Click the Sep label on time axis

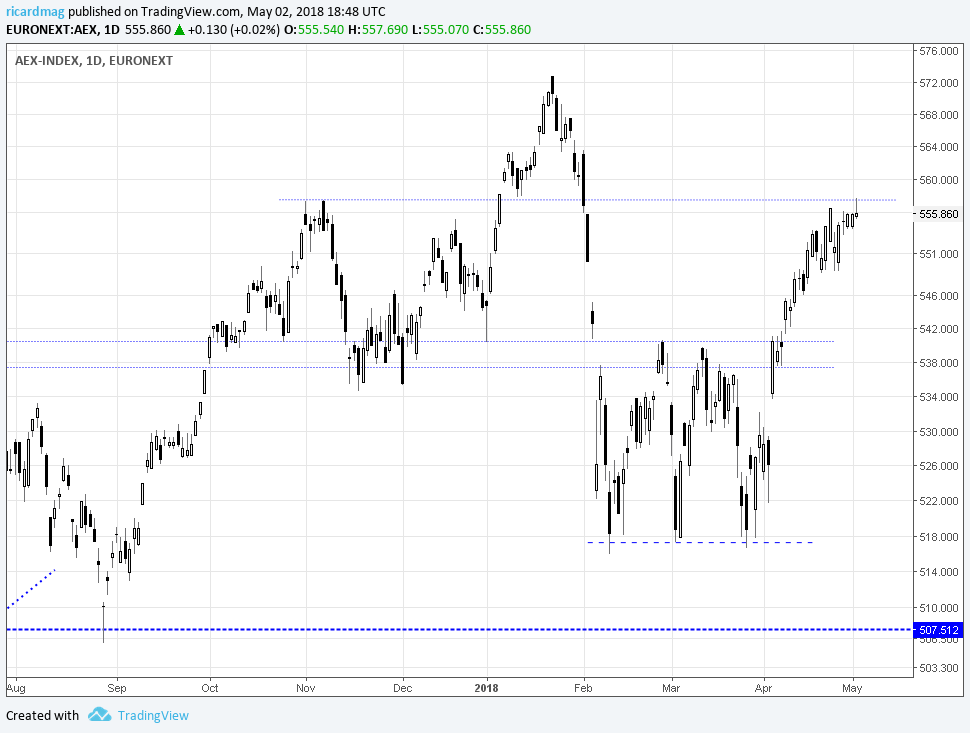[116, 688]
